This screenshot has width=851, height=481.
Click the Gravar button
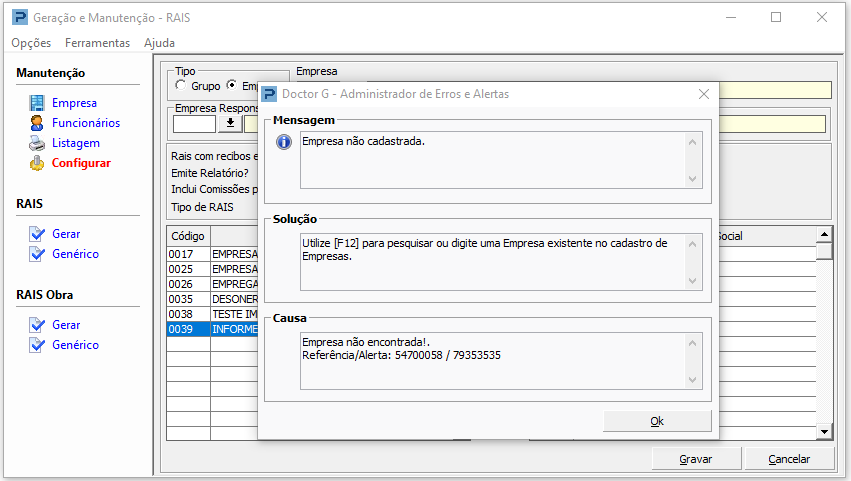[x=696, y=459]
